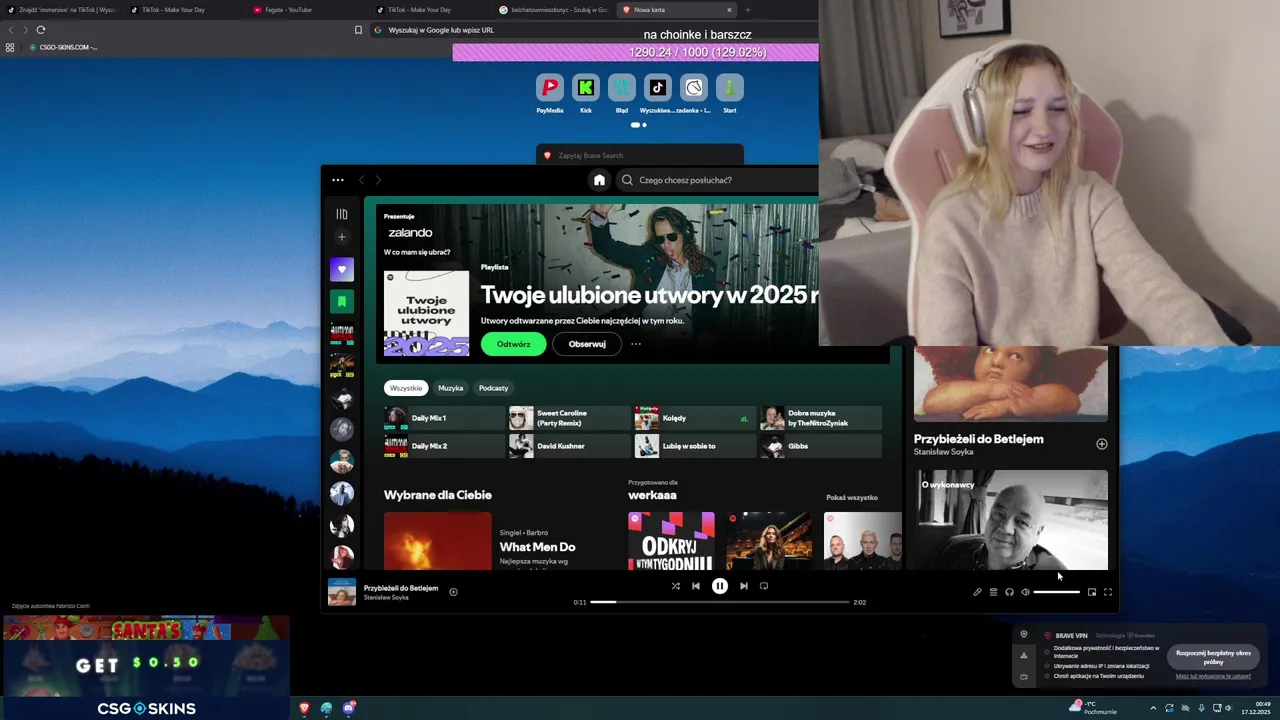
Task: Click the Wyszukaj w Google address bar
Action: coord(595,30)
